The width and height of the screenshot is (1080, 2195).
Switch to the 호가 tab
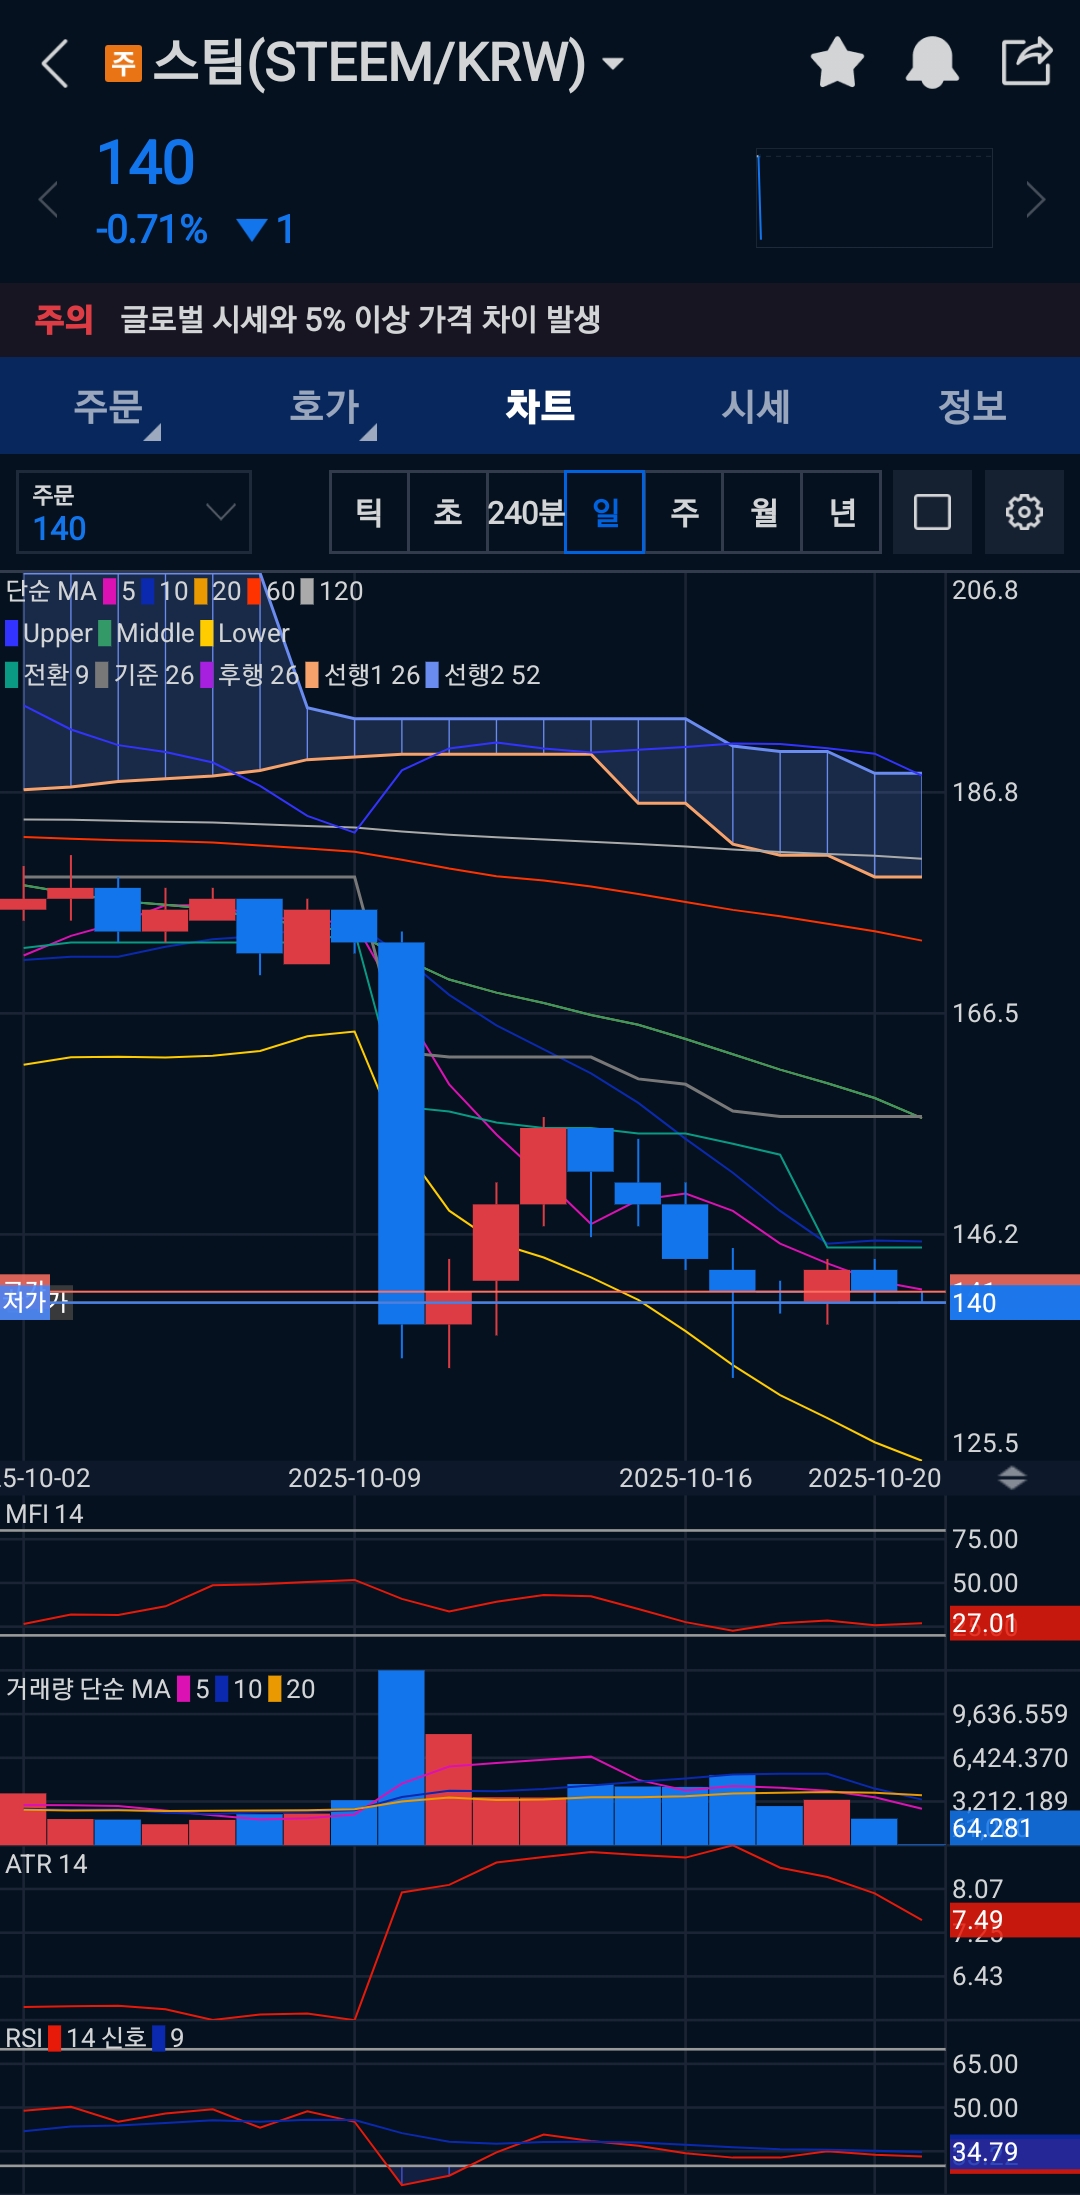click(324, 406)
